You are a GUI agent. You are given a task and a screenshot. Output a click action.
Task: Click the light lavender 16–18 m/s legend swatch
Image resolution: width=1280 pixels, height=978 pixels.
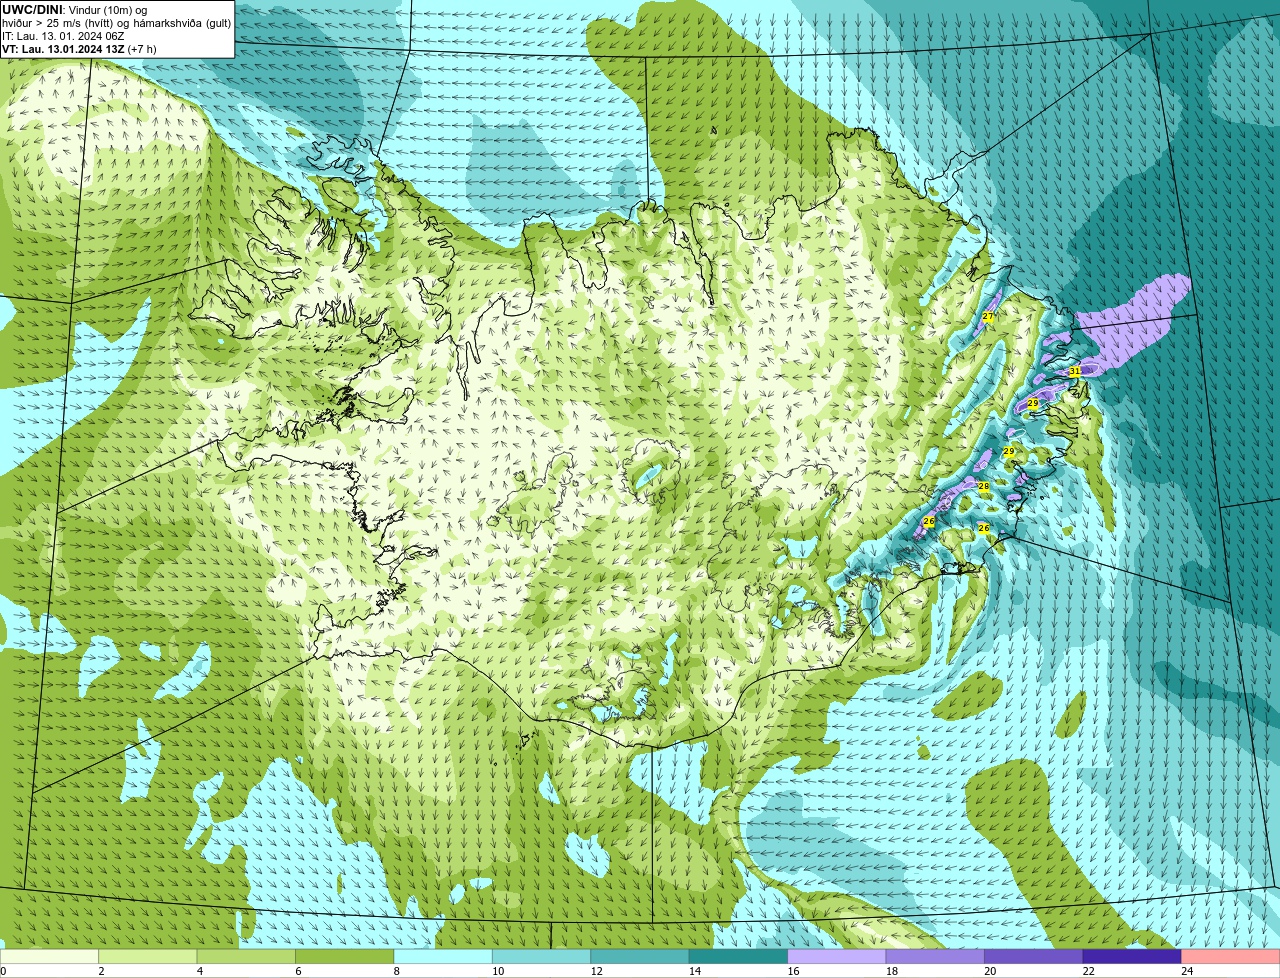click(837, 956)
